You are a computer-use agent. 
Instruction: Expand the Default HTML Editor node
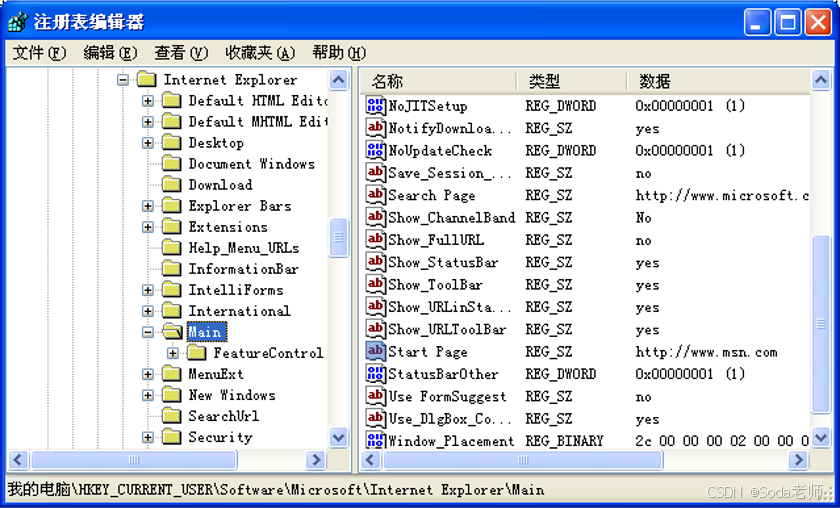point(148,101)
